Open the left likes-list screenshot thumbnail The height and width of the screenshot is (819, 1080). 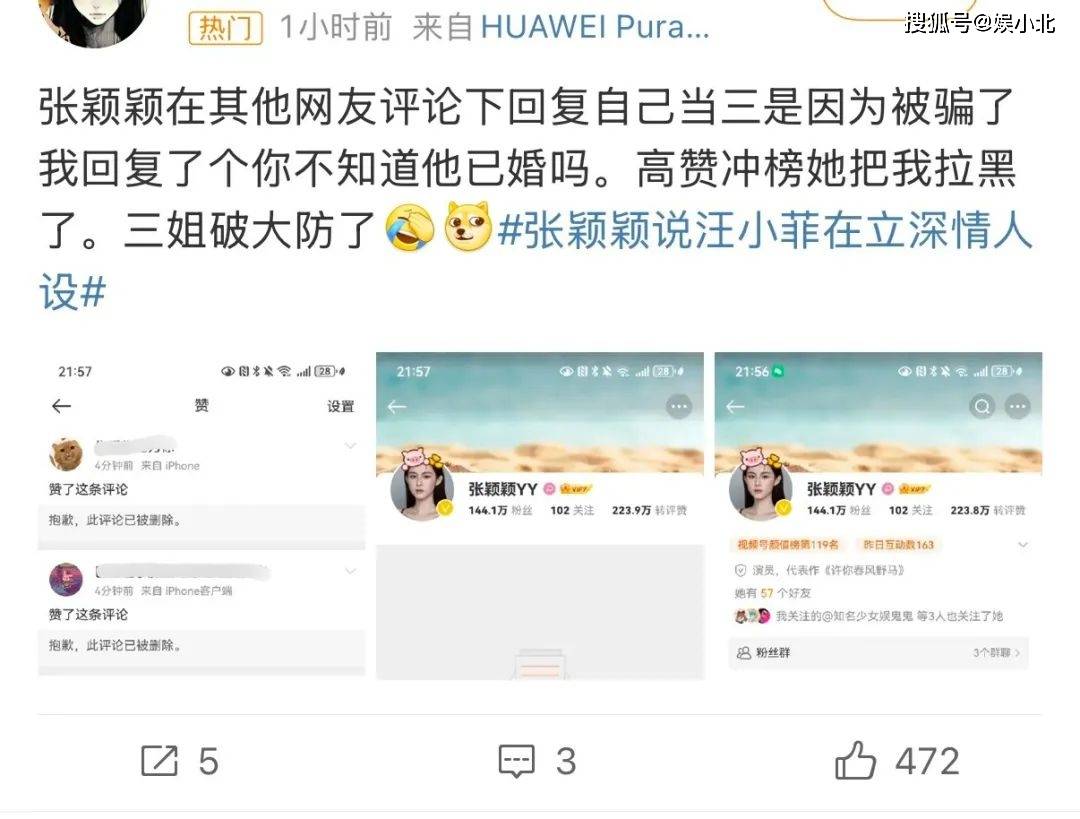click(201, 515)
